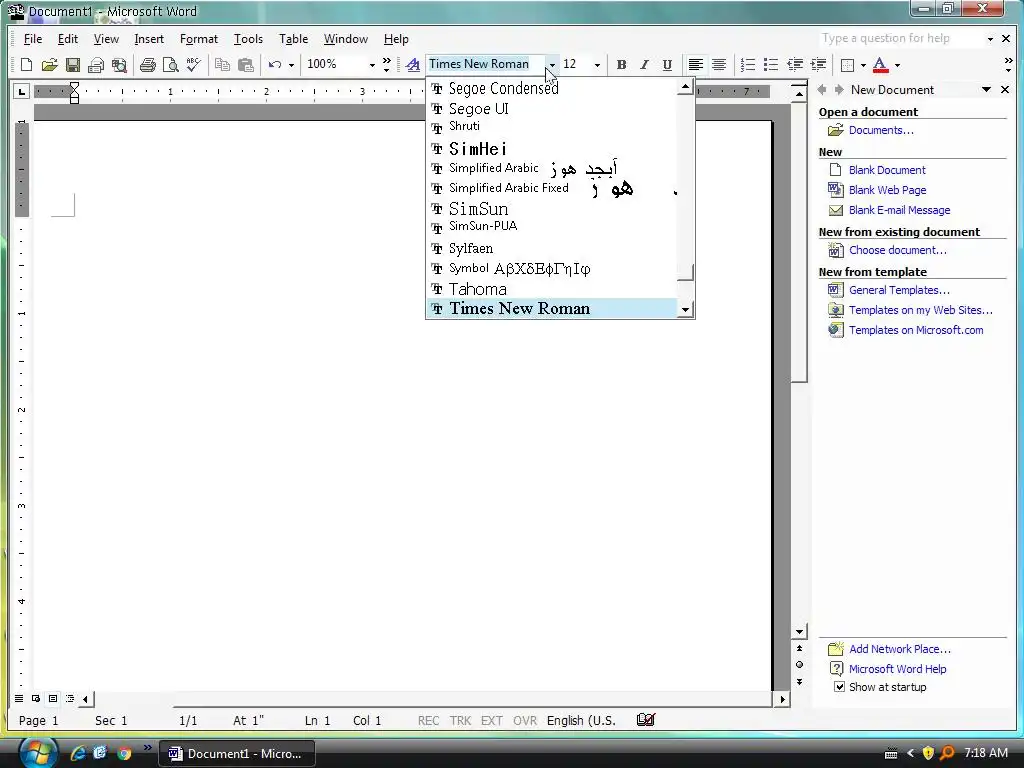The width and height of the screenshot is (1024, 768).
Task: Toggle TRK track changes in status bar
Action: [x=460, y=720]
